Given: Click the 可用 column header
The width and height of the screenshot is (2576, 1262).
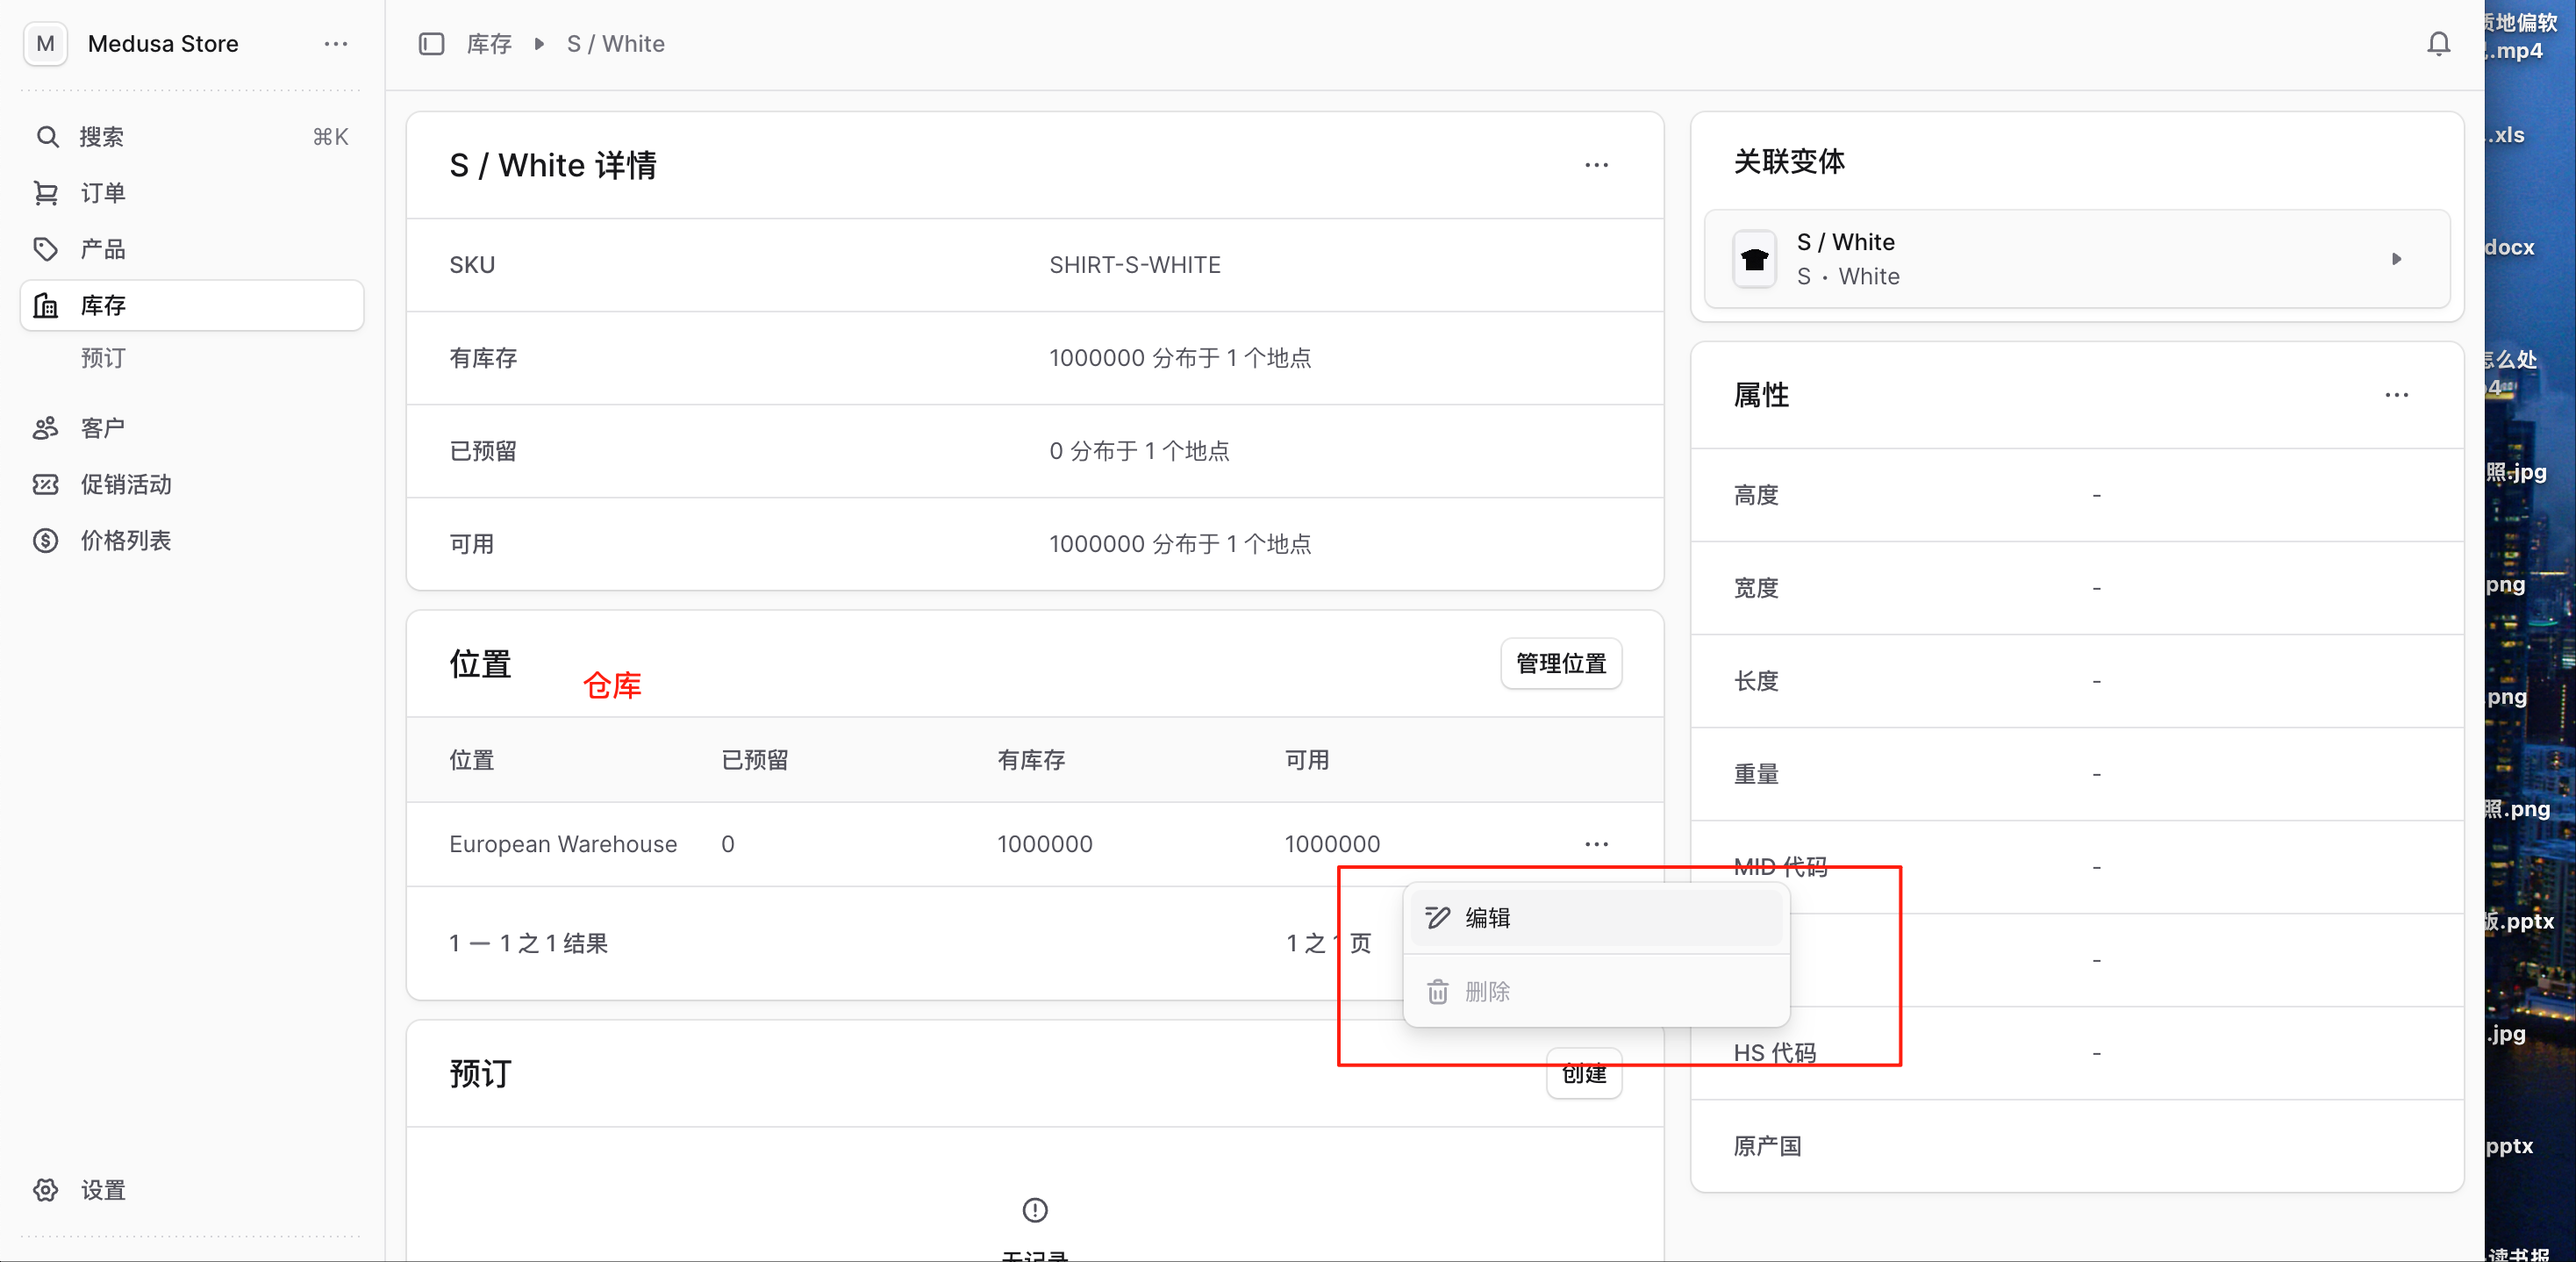Looking at the screenshot, I should (x=1307, y=760).
